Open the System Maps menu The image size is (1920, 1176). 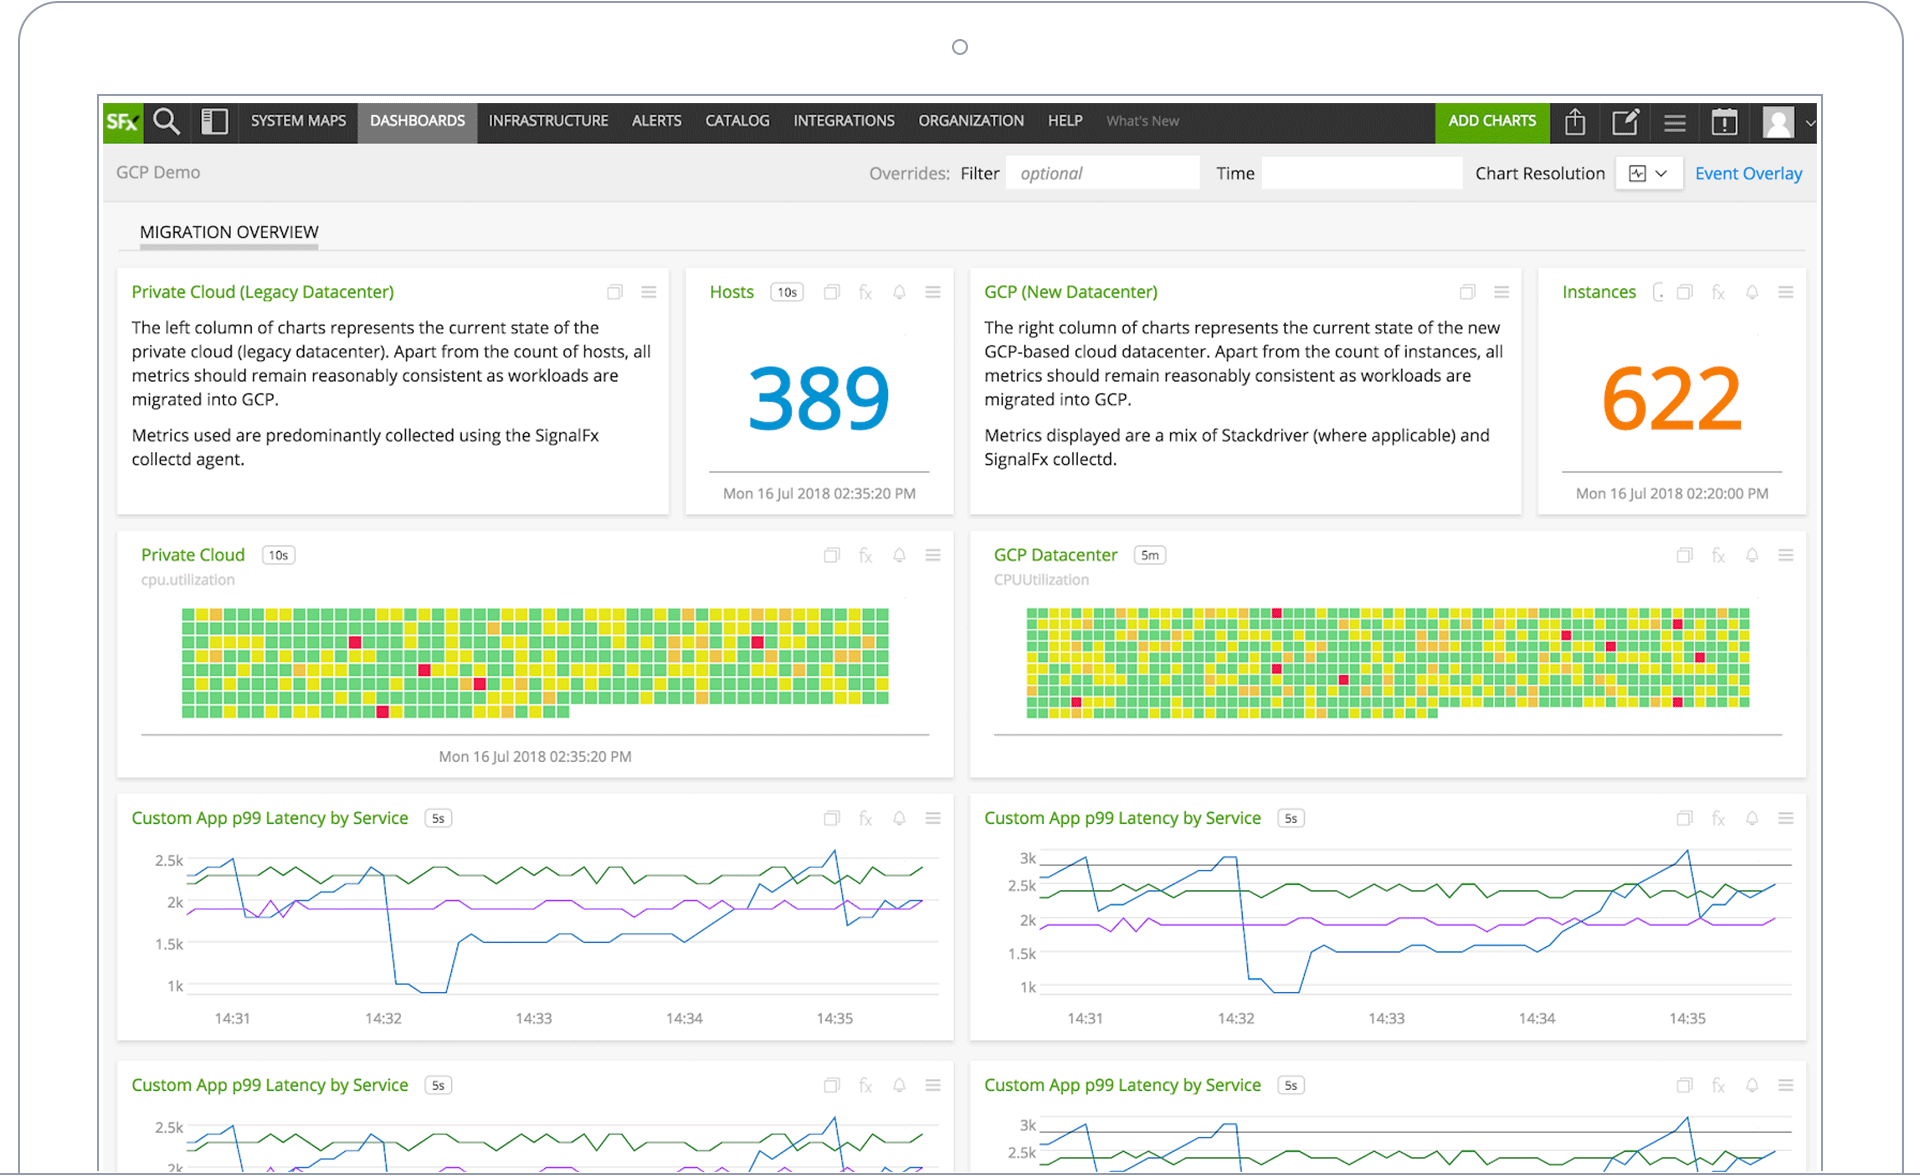click(x=298, y=121)
